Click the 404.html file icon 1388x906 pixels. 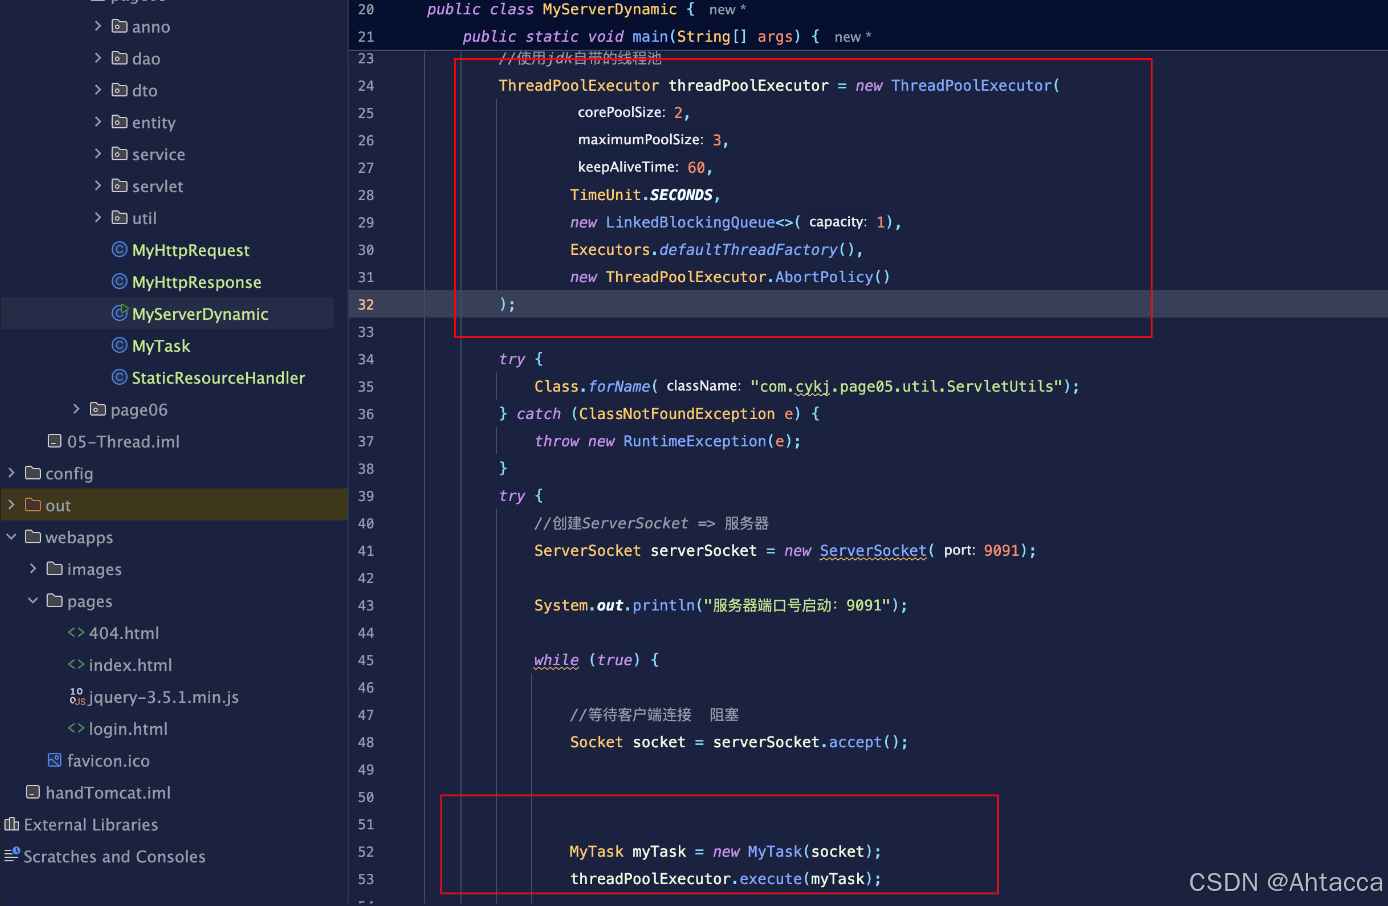pyautogui.click(x=76, y=633)
